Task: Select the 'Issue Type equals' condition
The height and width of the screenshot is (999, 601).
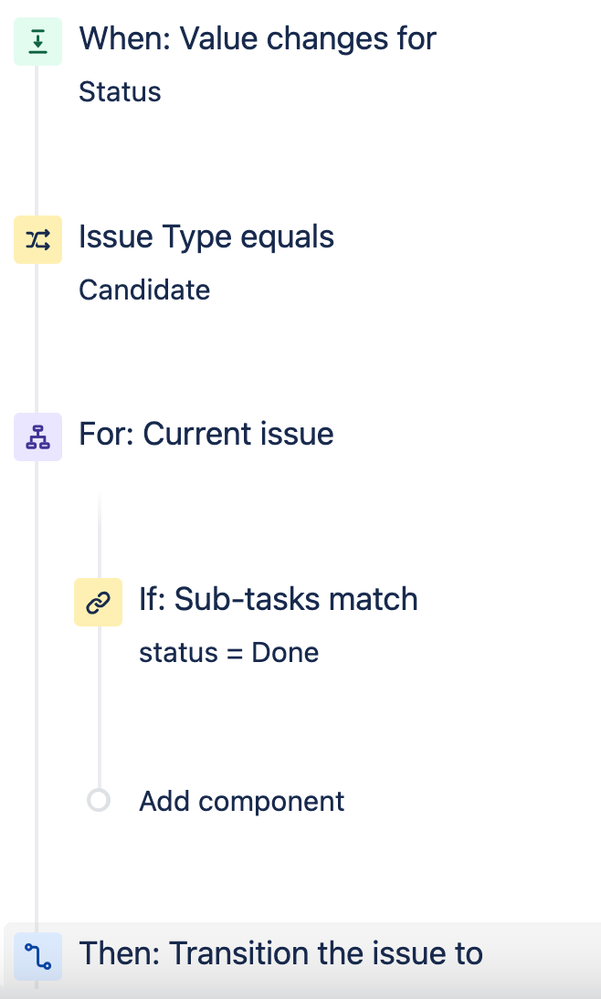Action: [x=206, y=237]
